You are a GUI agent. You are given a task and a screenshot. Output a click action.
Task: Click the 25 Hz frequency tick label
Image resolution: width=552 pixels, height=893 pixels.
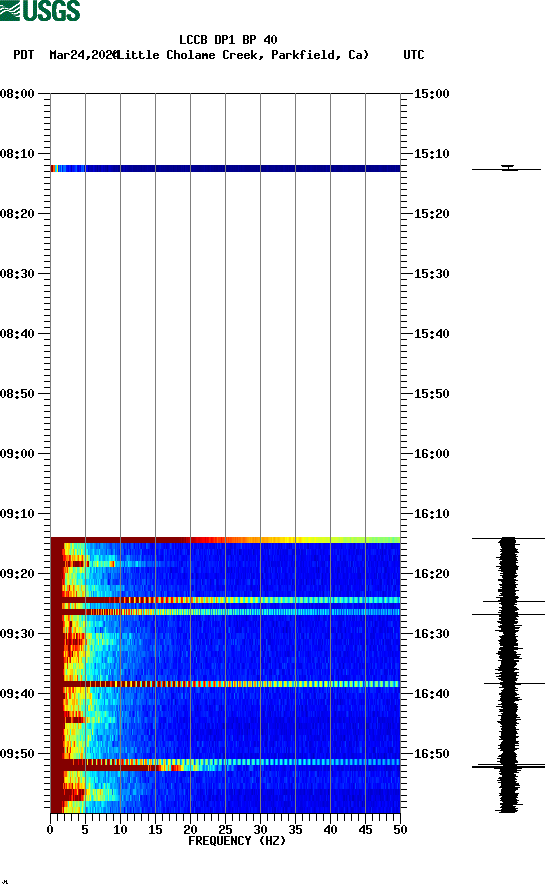(225, 830)
